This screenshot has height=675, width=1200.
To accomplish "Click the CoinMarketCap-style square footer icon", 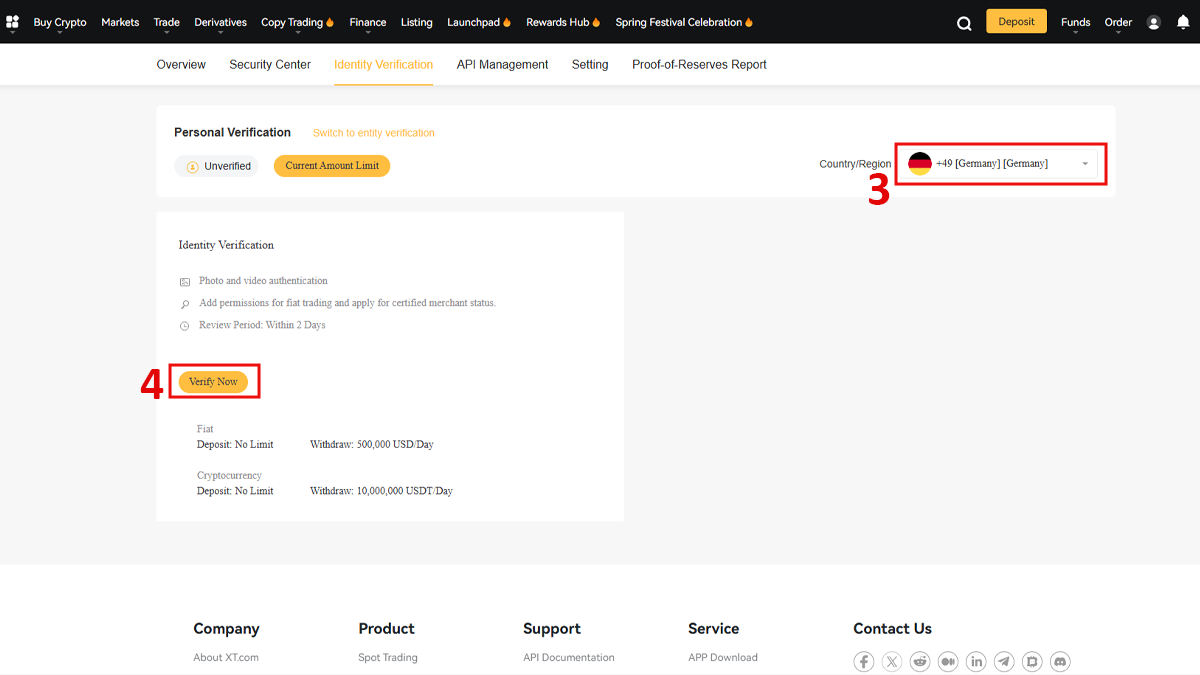I will 1032,661.
